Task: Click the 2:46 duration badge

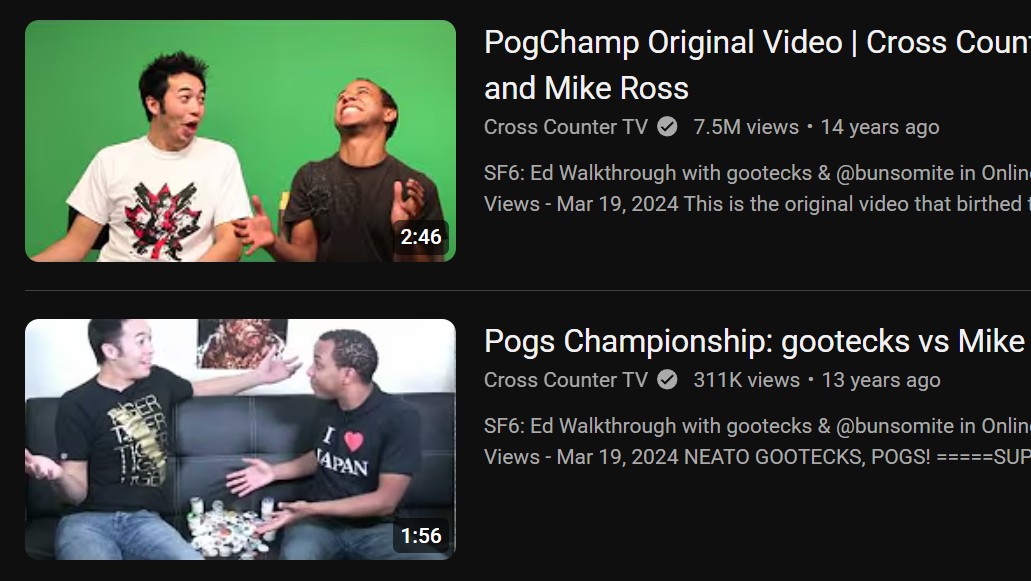Action: click(x=421, y=237)
